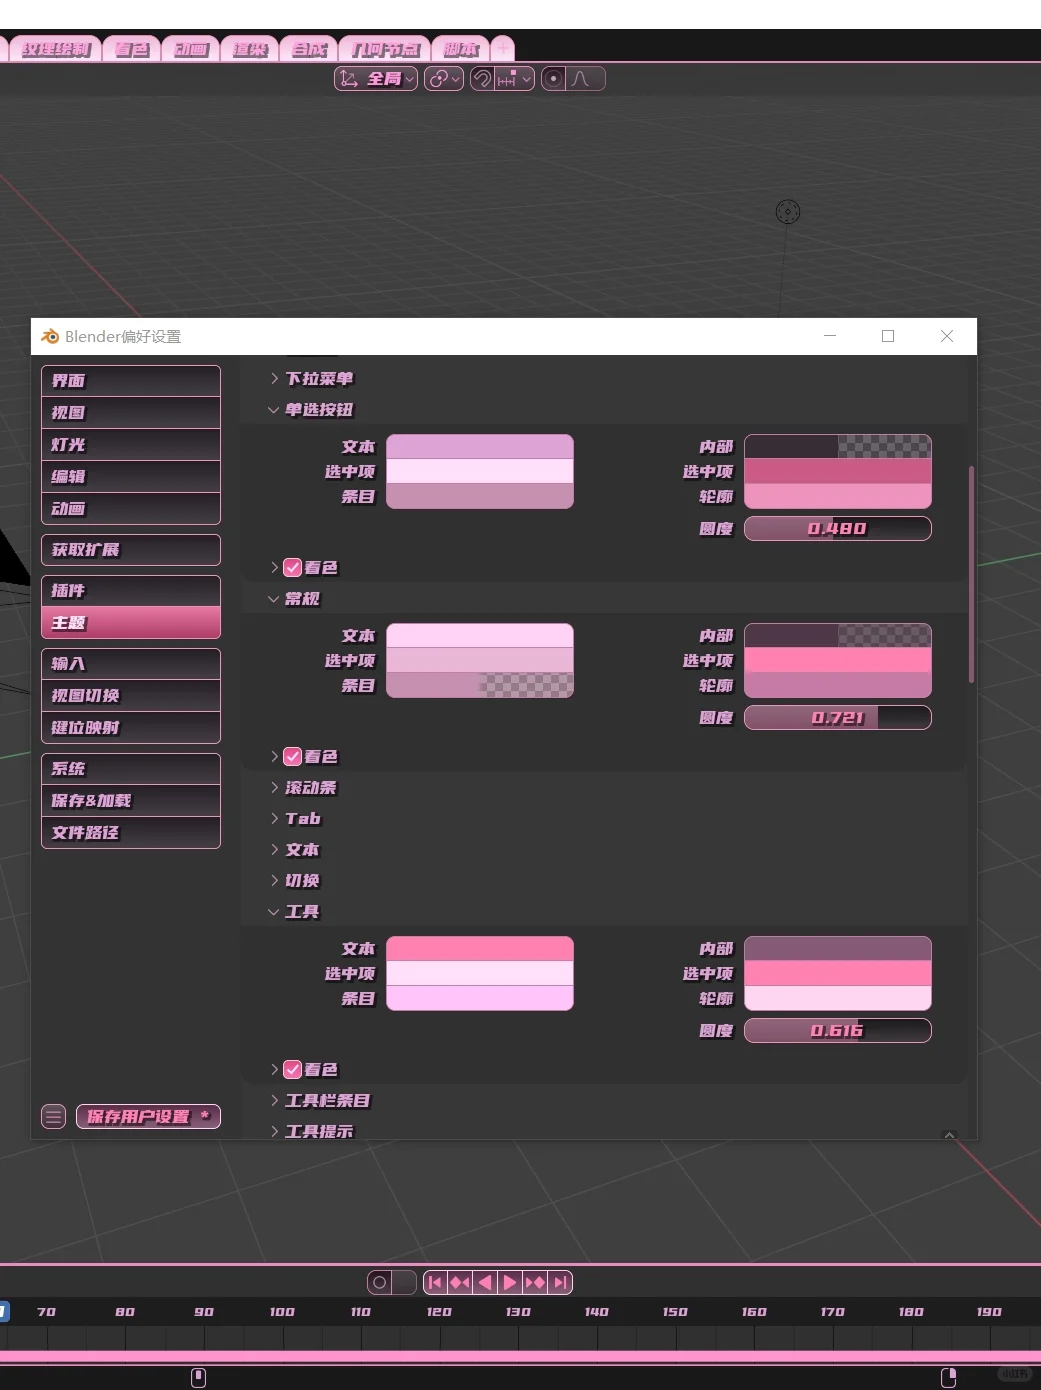The width and height of the screenshot is (1041, 1390).
Task: Open the 编辑 preferences section
Action: pos(131,477)
